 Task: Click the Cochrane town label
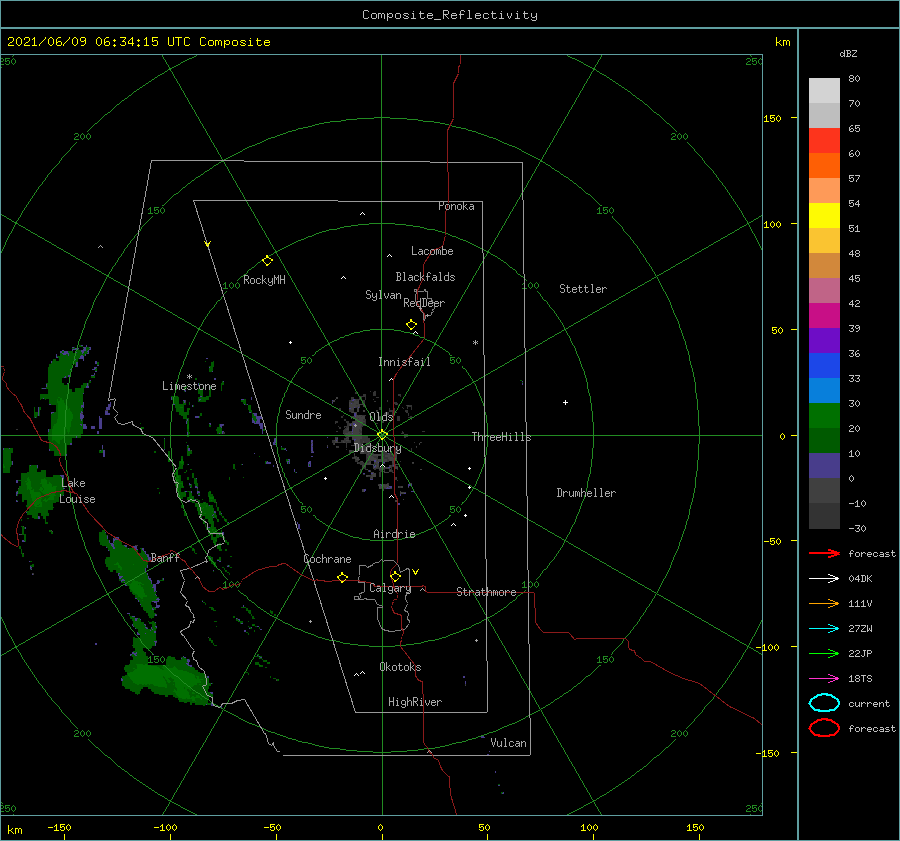tap(327, 559)
